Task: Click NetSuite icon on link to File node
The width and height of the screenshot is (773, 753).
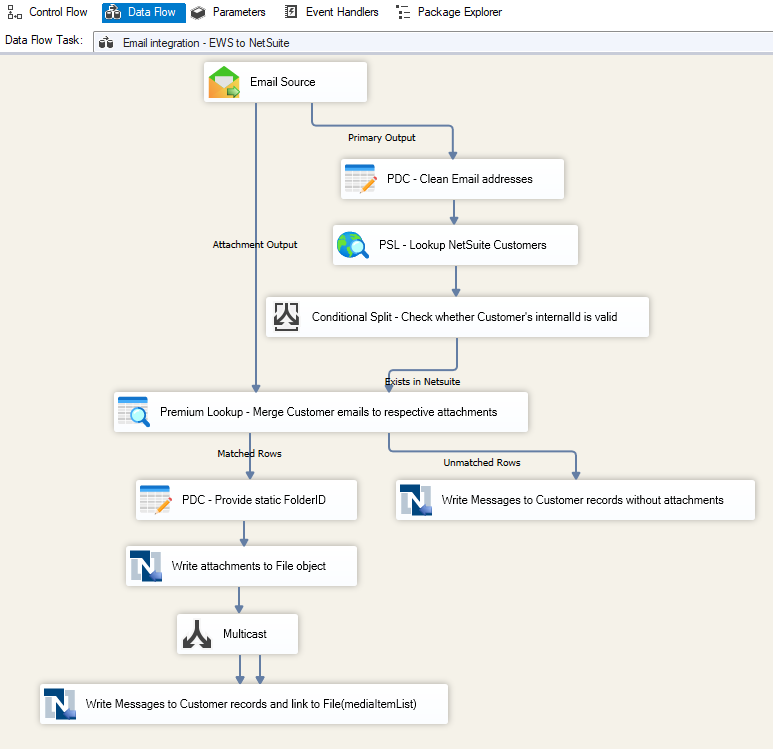Action: pos(60,704)
